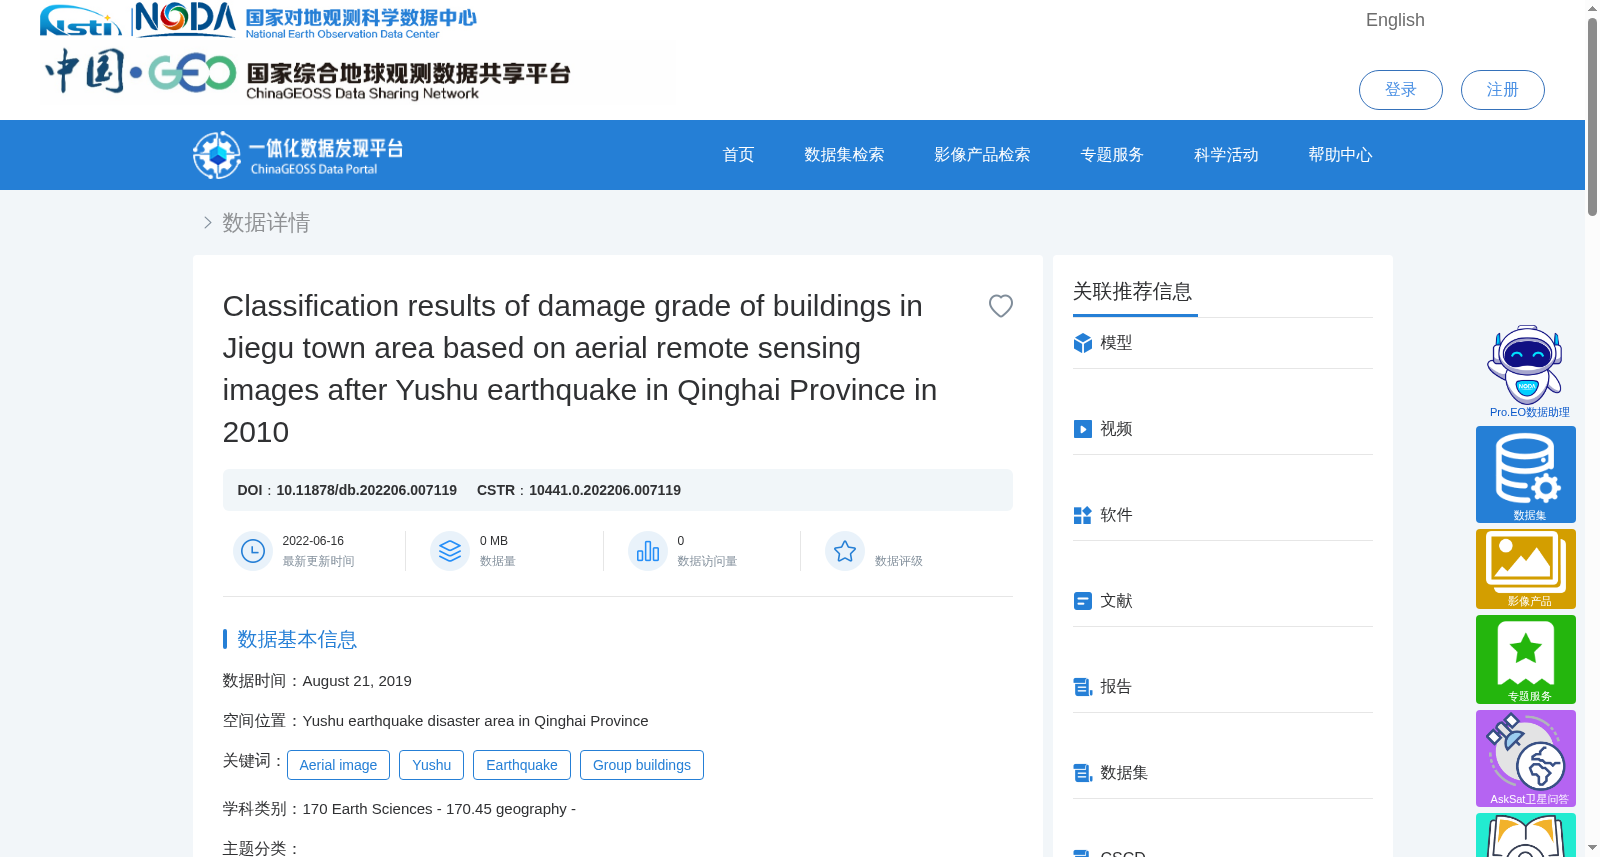This screenshot has width=1600, height=857.
Task: Click the Yushu keyword tag
Action: pyautogui.click(x=432, y=765)
